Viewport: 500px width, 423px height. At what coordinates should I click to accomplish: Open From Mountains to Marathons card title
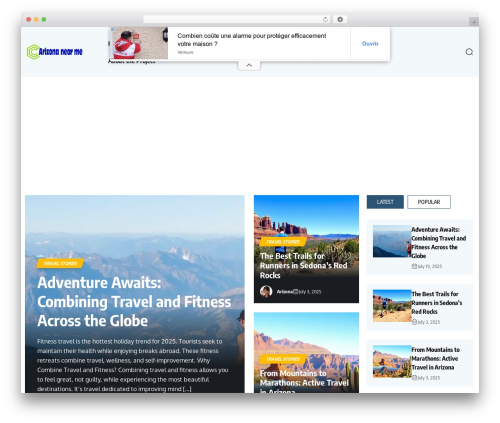(x=304, y=382)
